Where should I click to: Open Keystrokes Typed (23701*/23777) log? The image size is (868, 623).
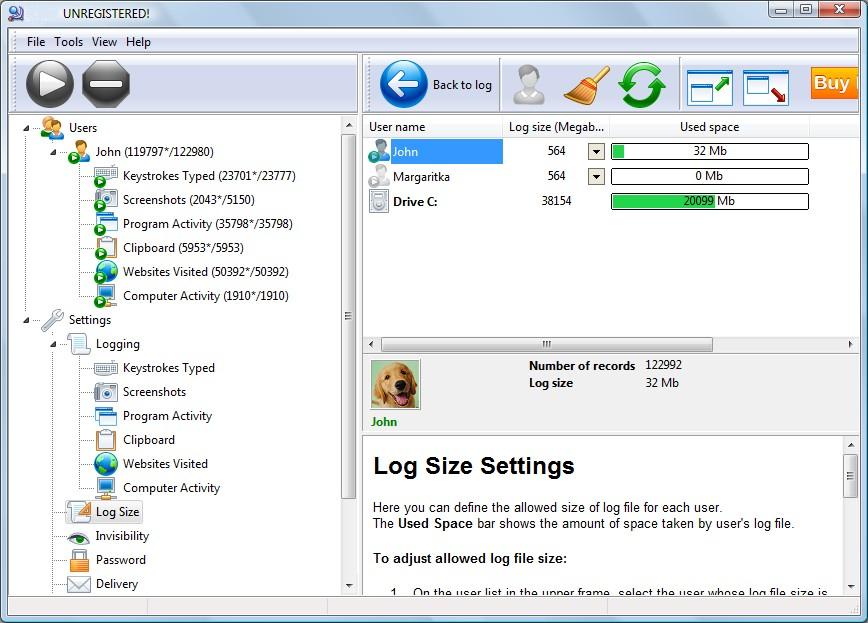pos(209,176)
